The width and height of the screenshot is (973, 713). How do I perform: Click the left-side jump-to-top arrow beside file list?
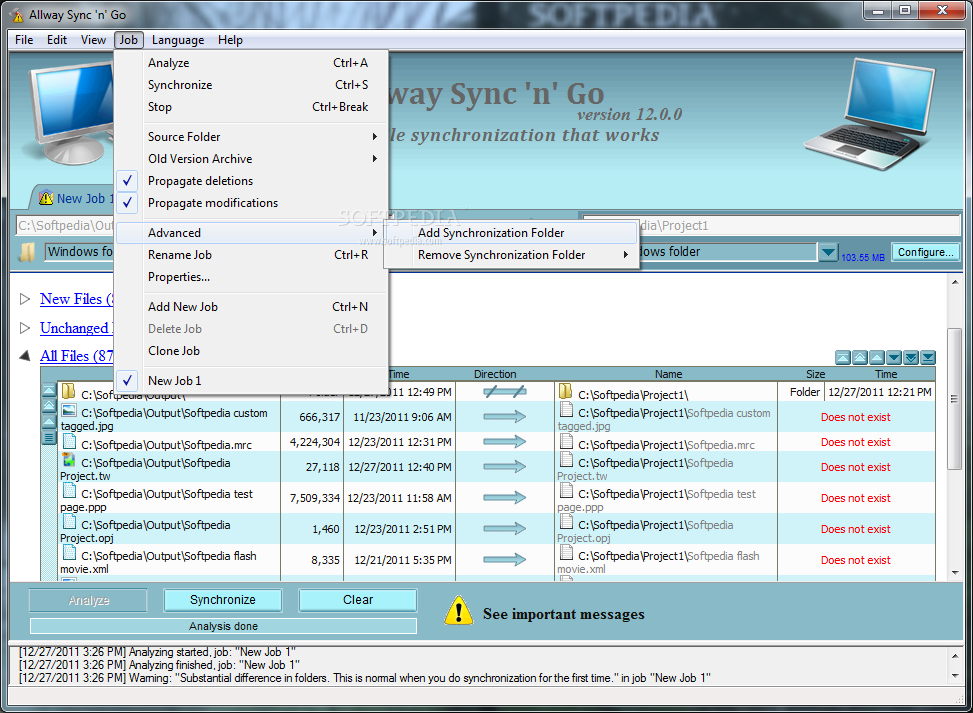coord(48,390)
